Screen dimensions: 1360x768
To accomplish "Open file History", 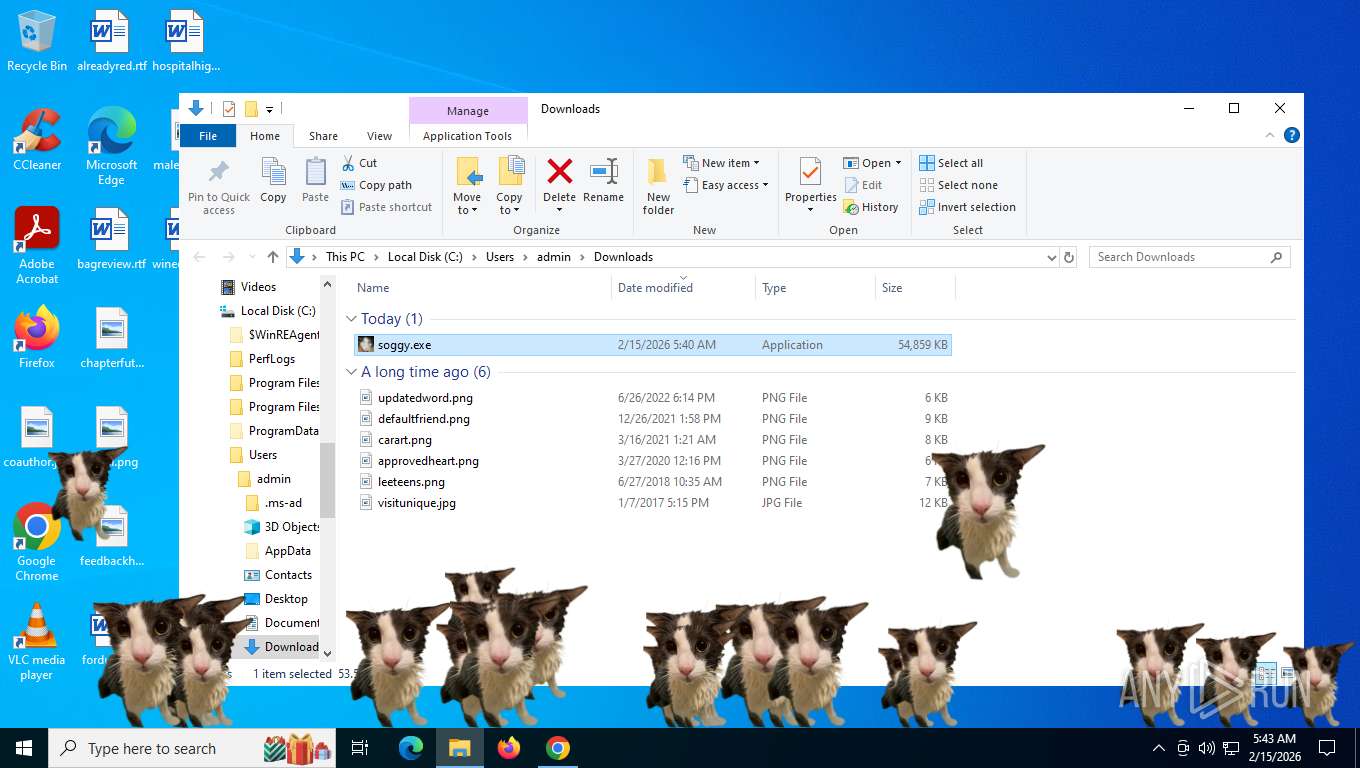I will coord(871,207).
